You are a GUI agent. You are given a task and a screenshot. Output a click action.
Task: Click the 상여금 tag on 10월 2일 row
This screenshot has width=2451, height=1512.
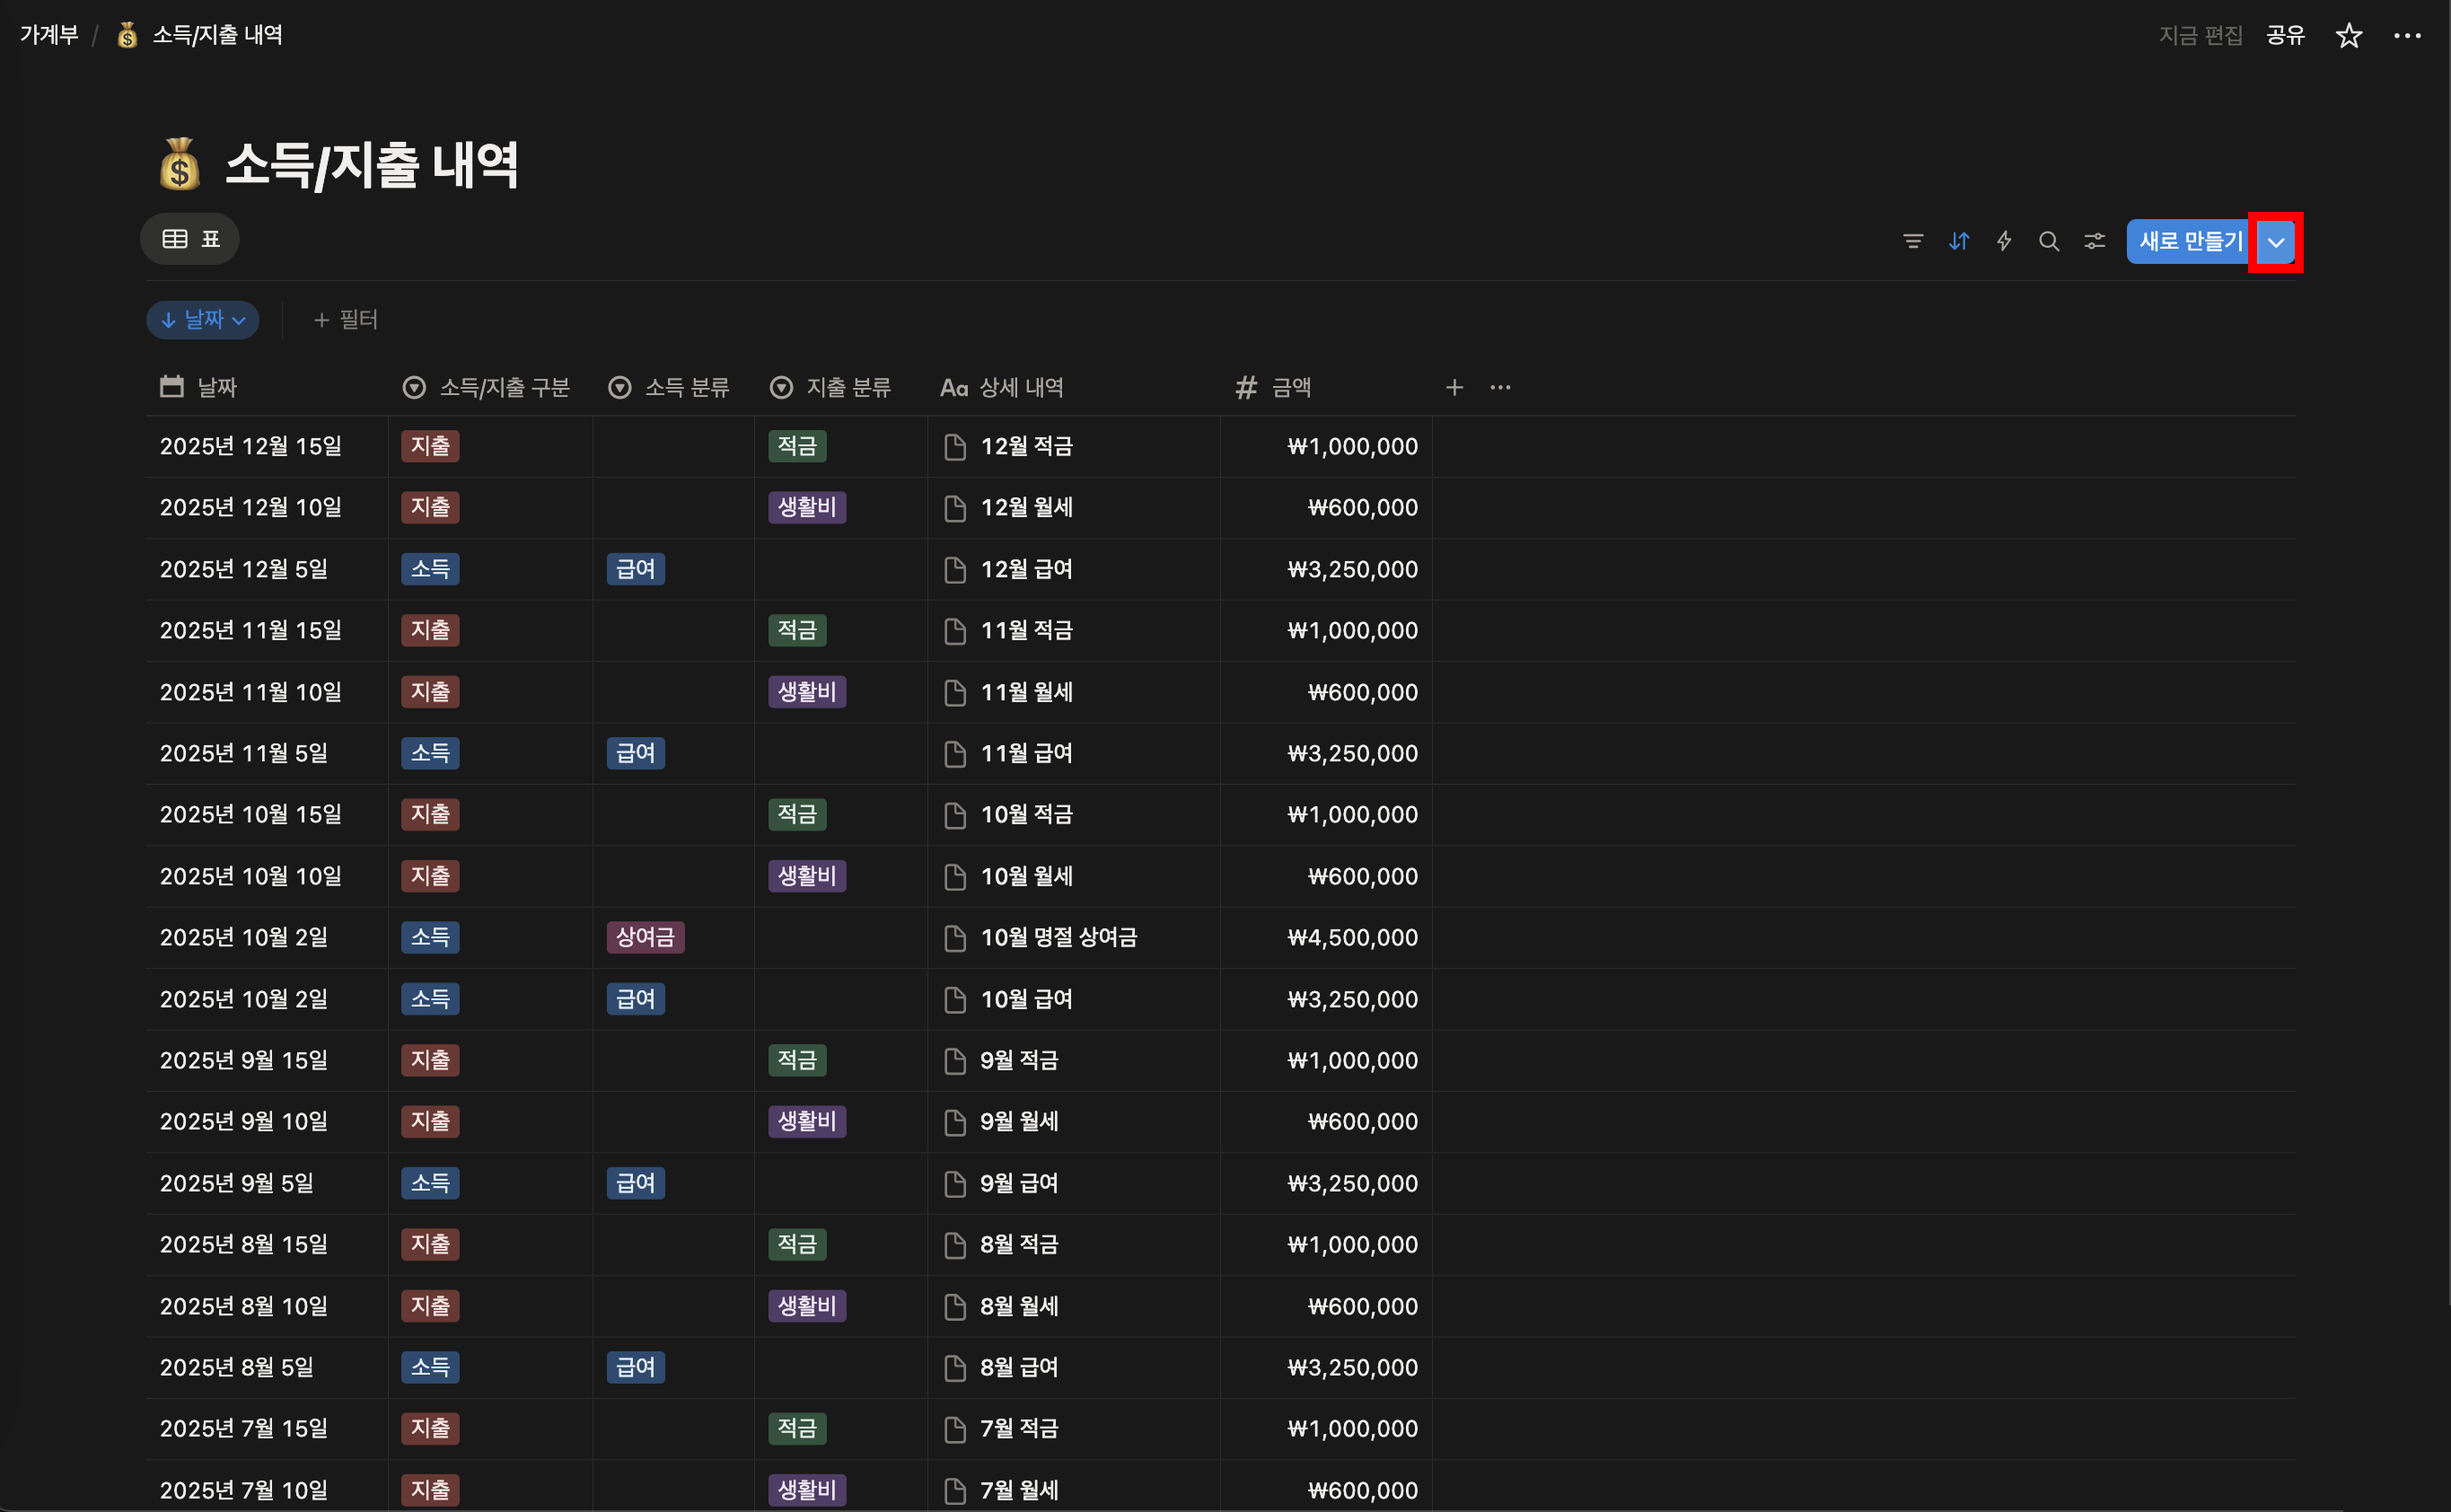point(645,937)
